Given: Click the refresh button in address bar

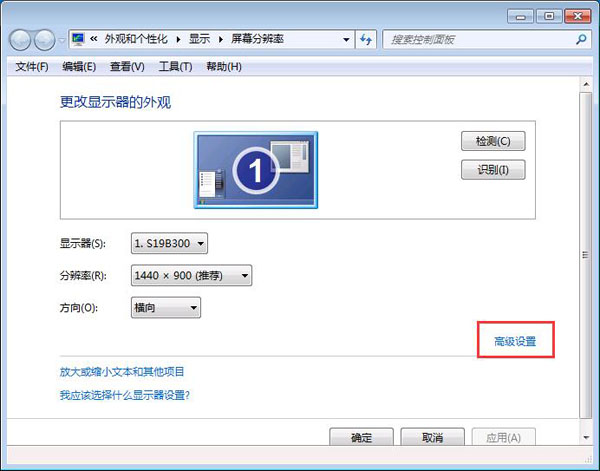Looking at the screenshot, I should click(x=366, y=39).
